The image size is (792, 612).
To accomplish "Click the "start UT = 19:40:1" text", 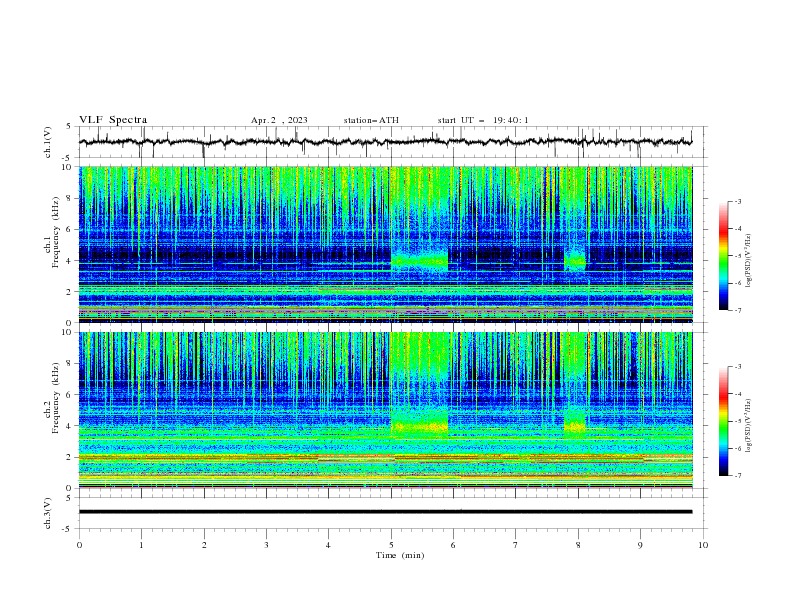I will point(483,120).
